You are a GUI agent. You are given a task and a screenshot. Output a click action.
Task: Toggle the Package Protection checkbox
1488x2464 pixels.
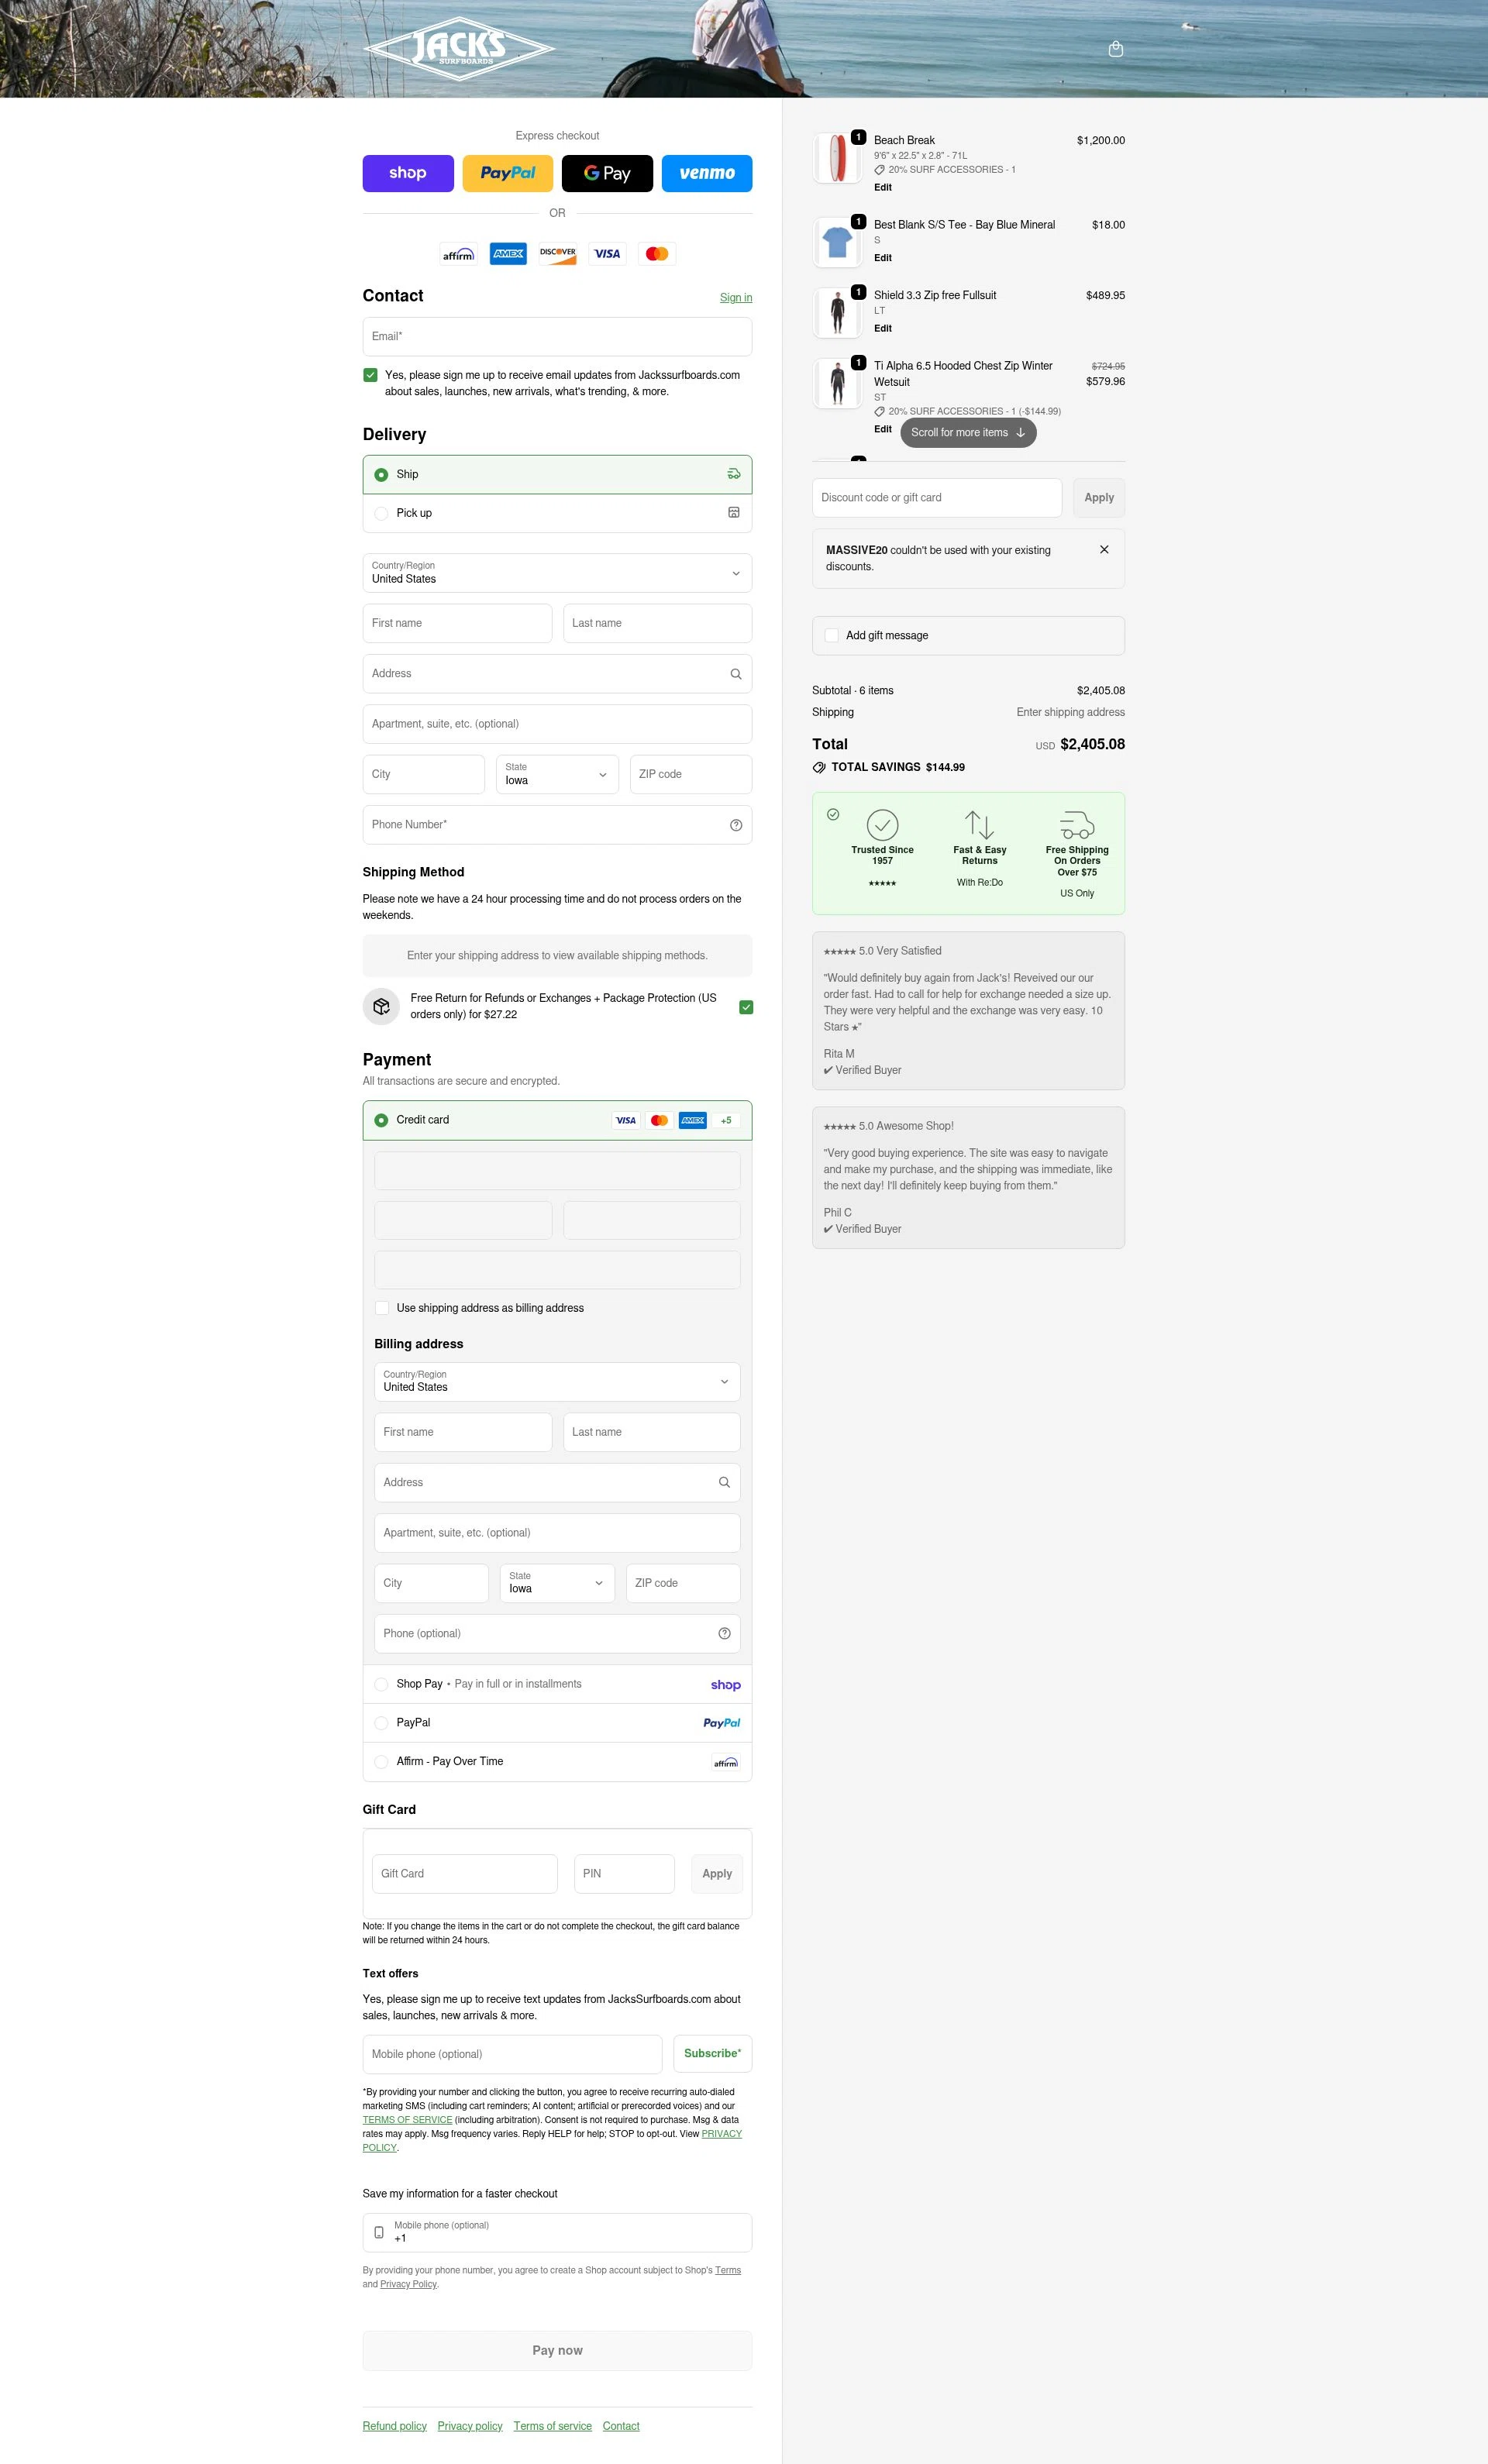click(745, 1007)
